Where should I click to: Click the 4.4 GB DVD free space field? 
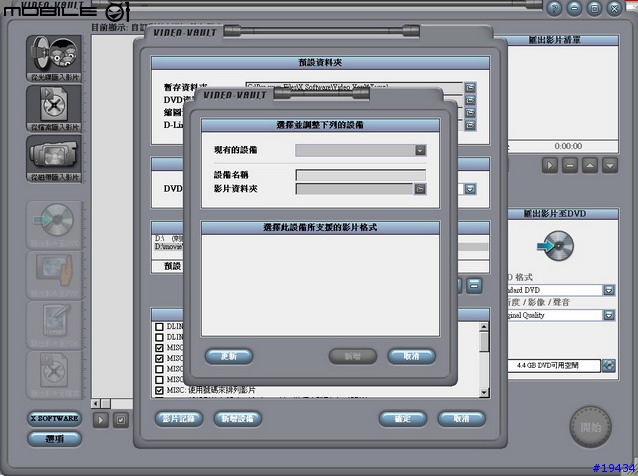pos(554,365)
